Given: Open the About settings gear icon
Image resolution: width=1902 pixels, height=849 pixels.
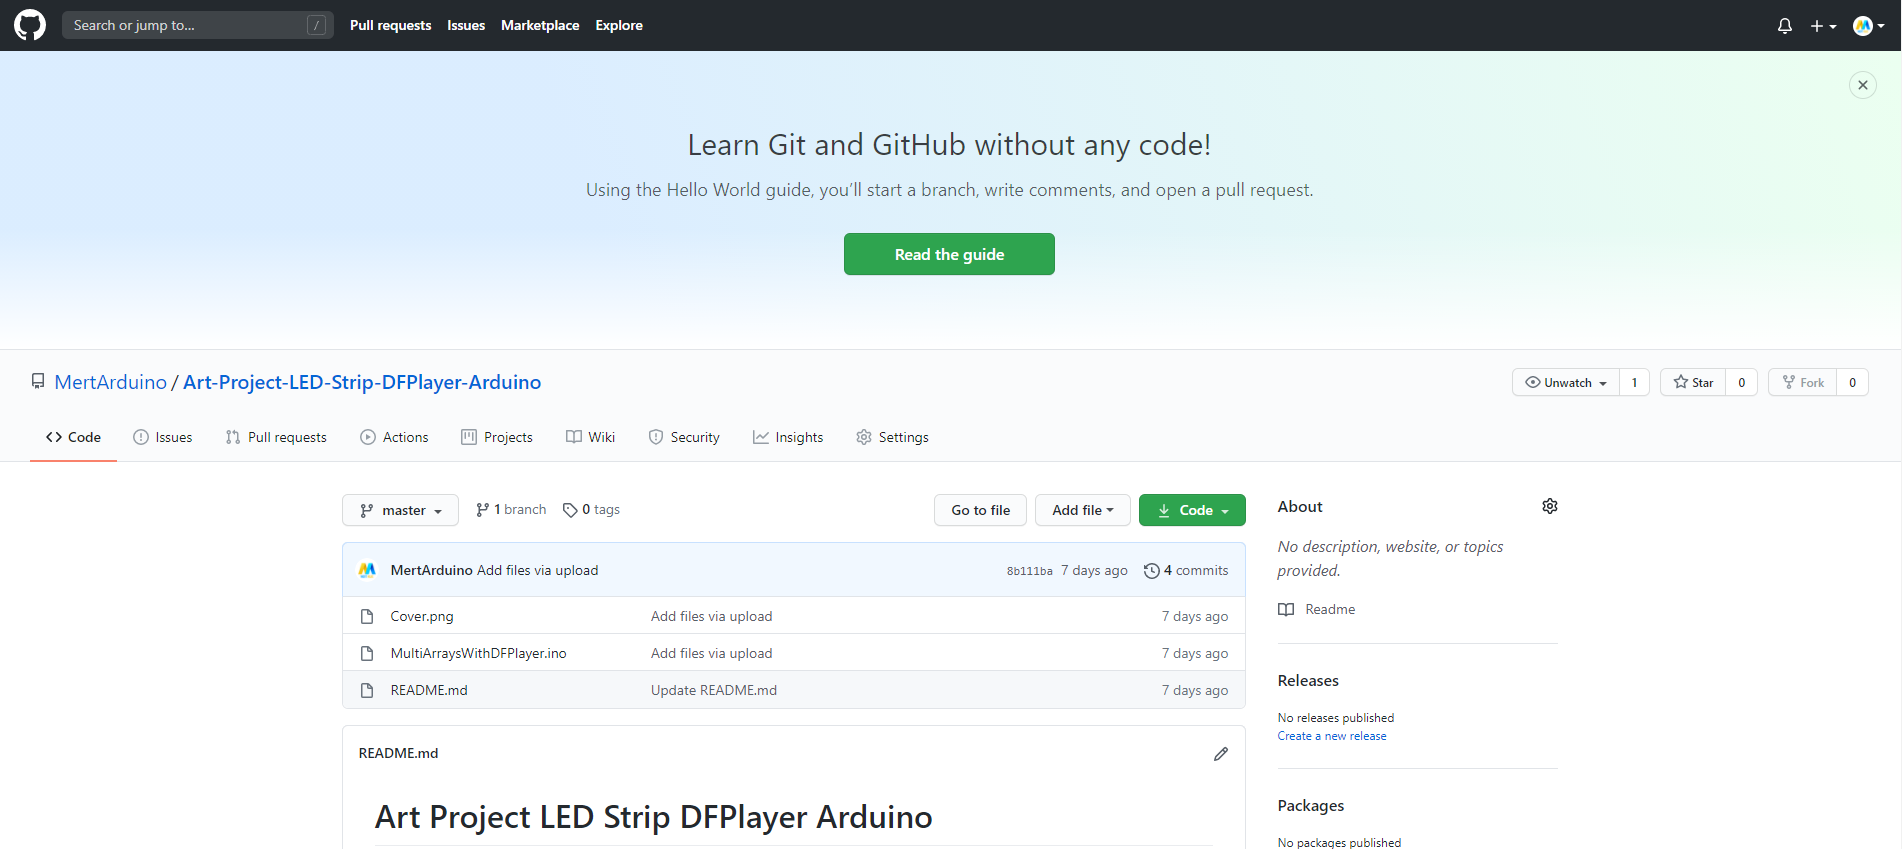Looking at the screenshot, I should 1550,506.
